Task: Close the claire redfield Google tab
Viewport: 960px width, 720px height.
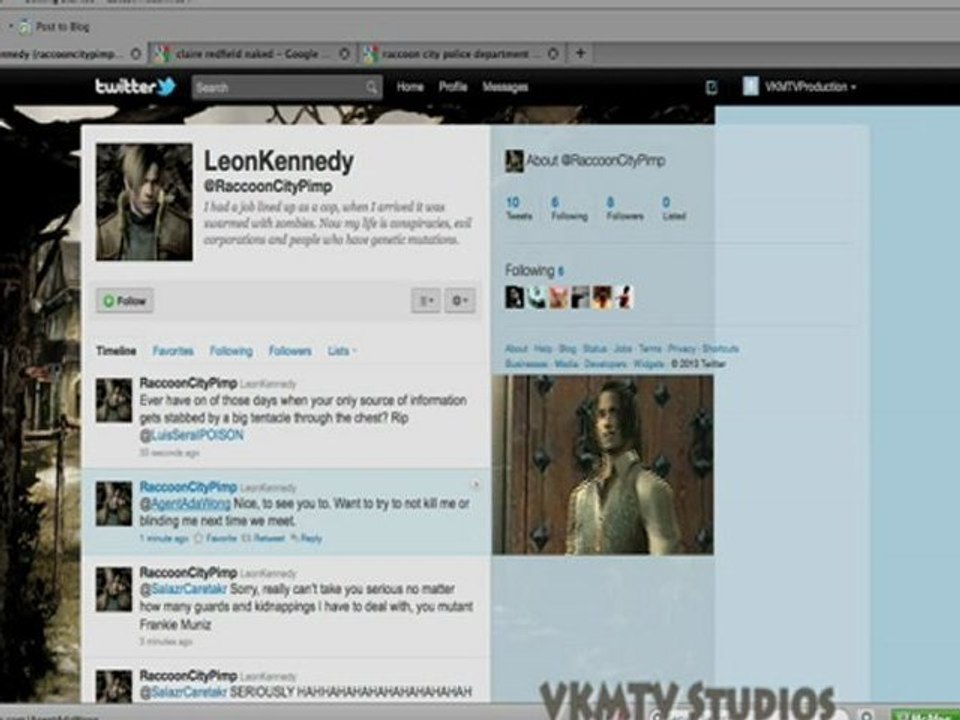Action: point(344,54)
